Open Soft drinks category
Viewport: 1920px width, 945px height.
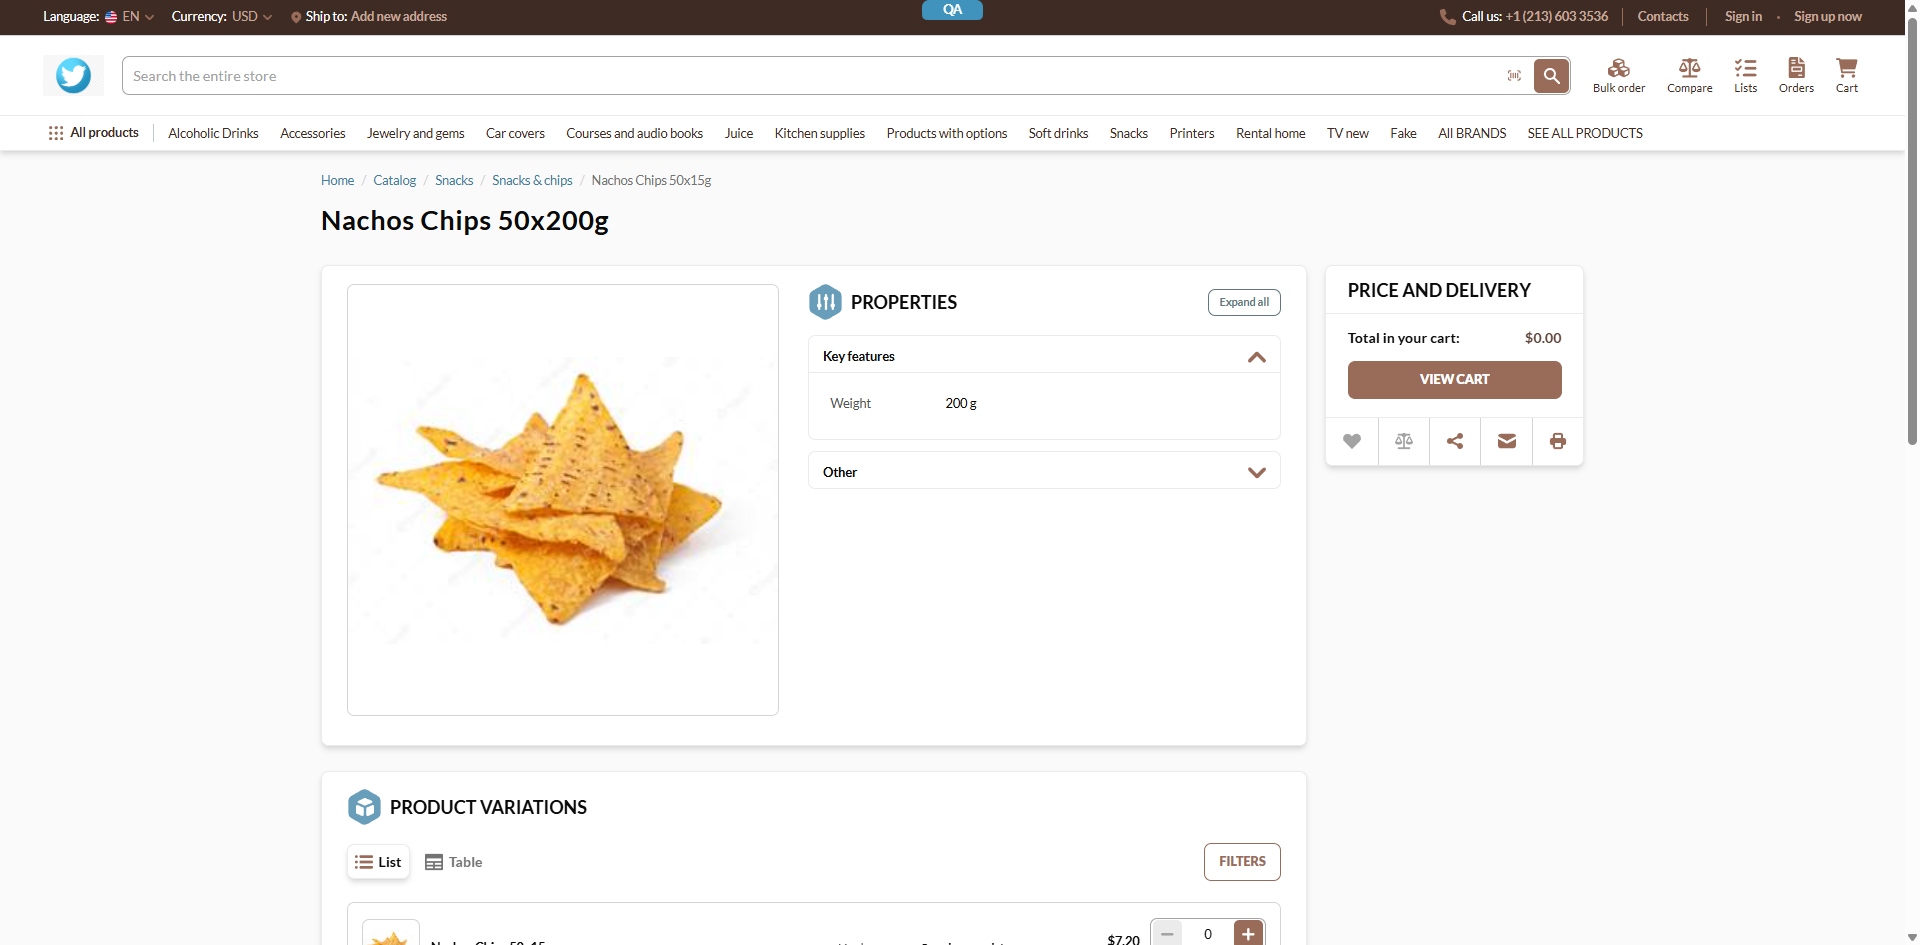1058,133
